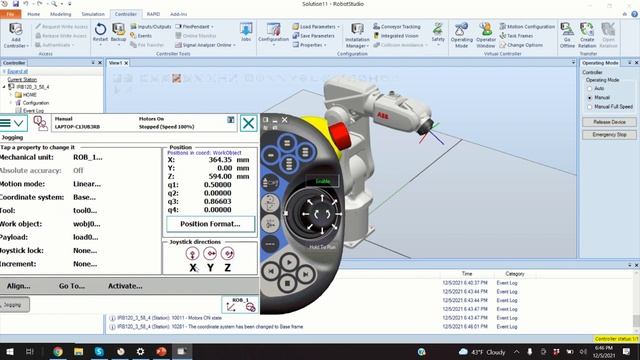Screen dimensions: 640x360
Task: Click the FlexPendant Enable button
Action: point(322,181)
